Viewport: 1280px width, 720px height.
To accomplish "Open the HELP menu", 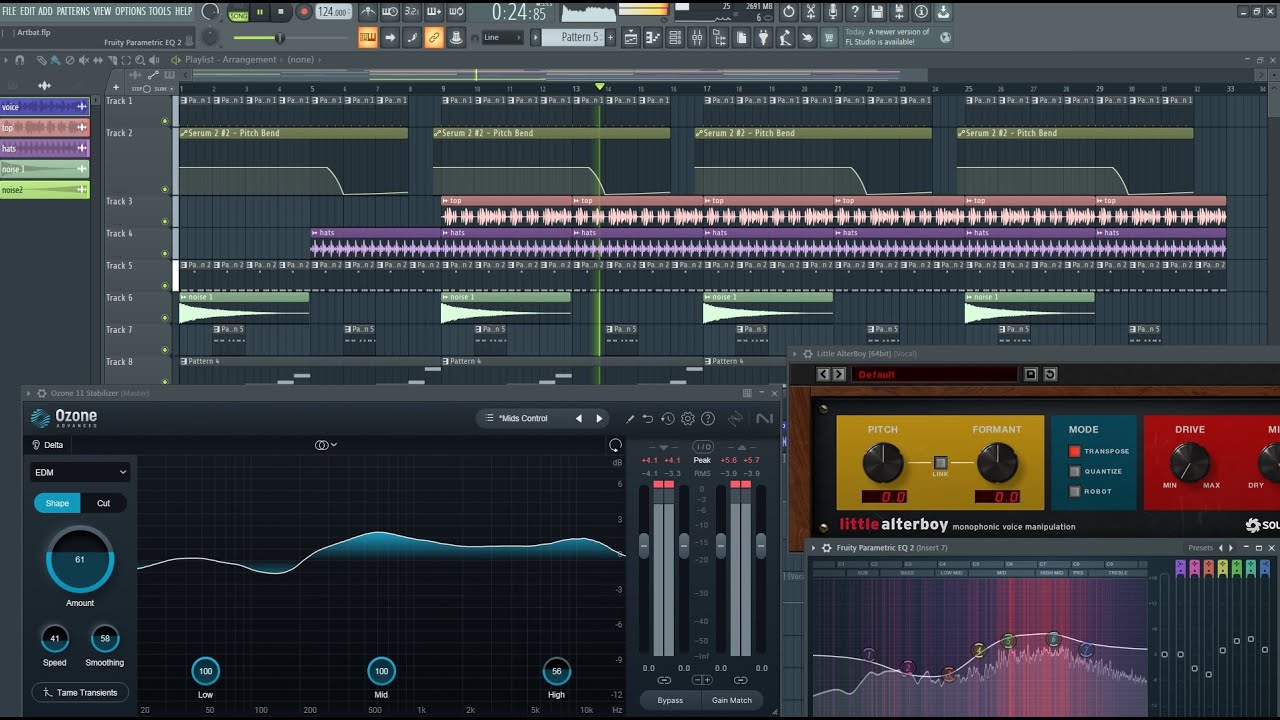I will point(184,11).
